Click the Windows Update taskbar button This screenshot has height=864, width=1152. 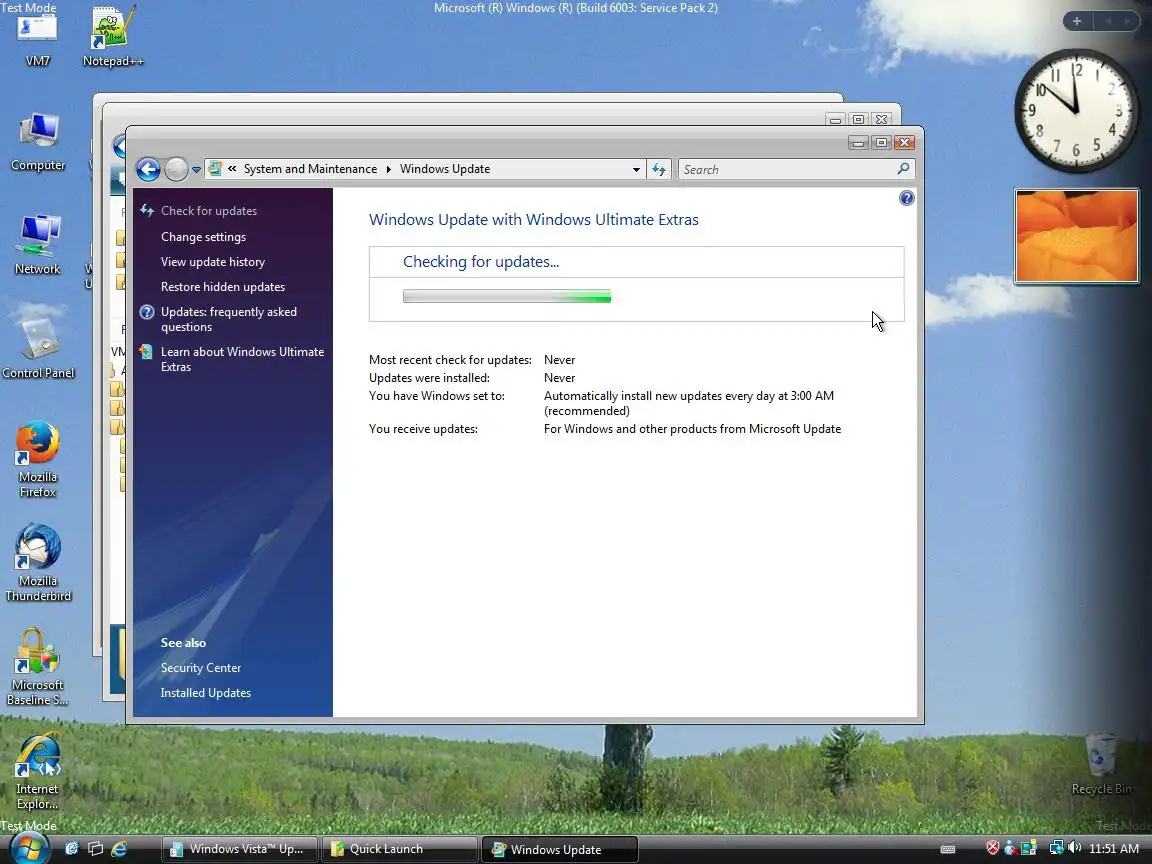560,849
